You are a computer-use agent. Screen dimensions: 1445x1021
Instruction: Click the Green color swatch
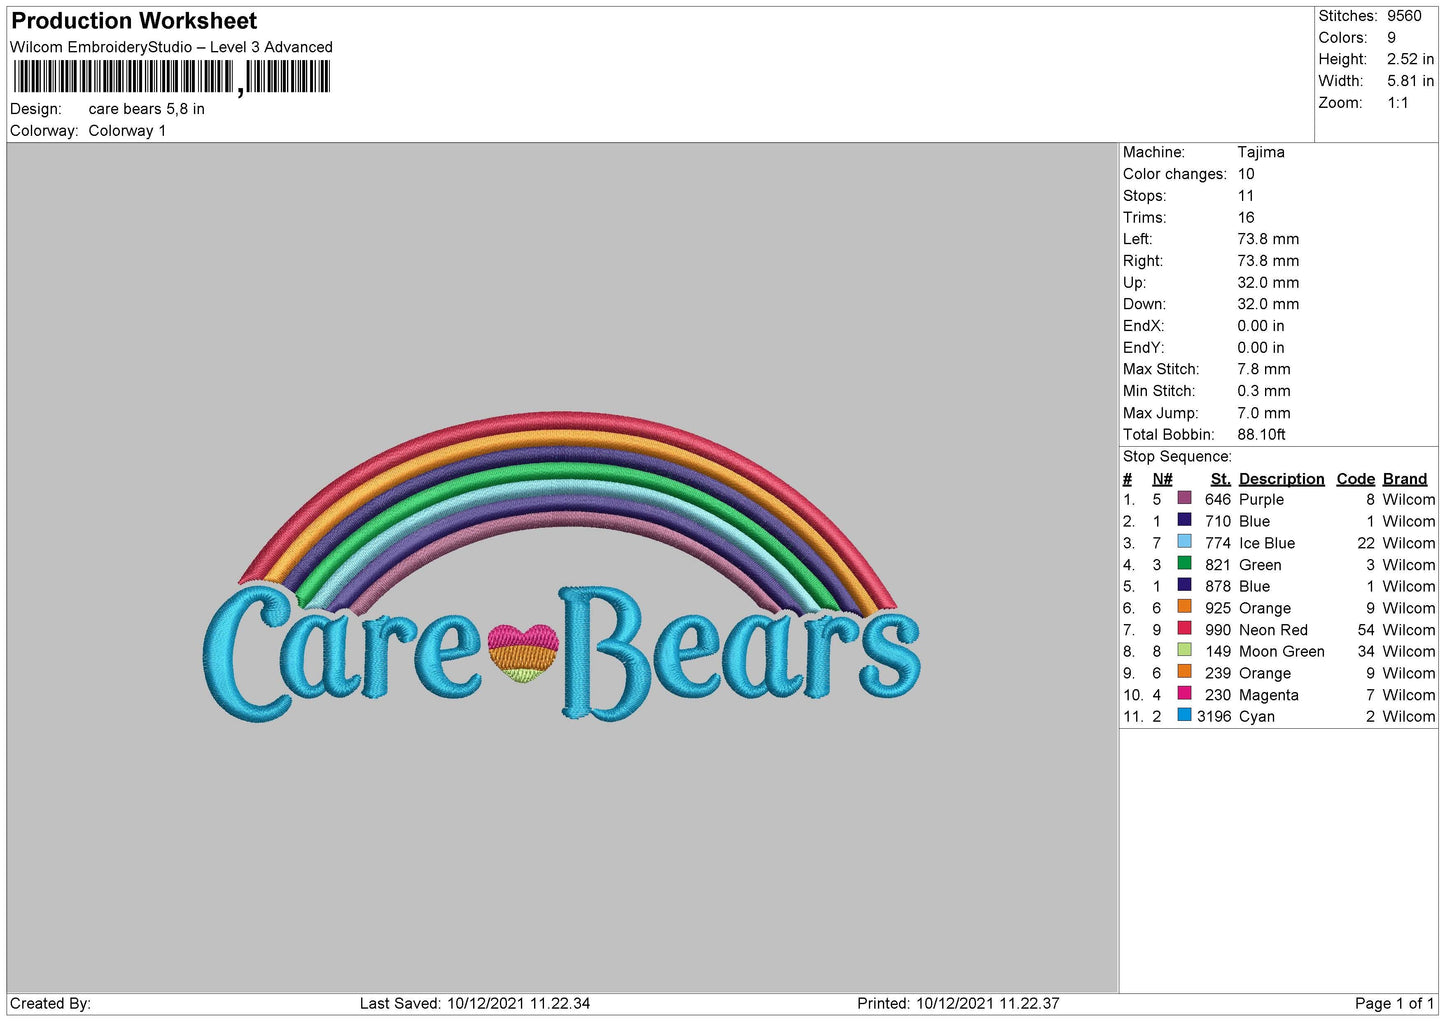[x=1185, y=563]
